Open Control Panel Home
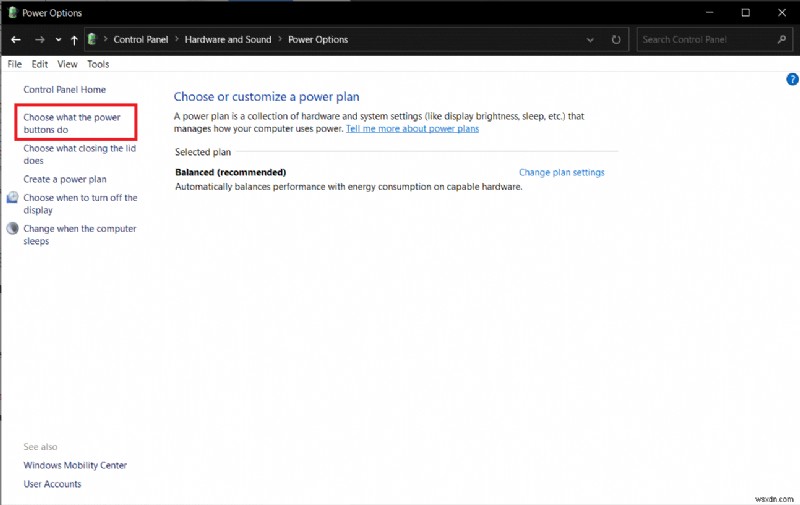800x505 pixels. 64,90
